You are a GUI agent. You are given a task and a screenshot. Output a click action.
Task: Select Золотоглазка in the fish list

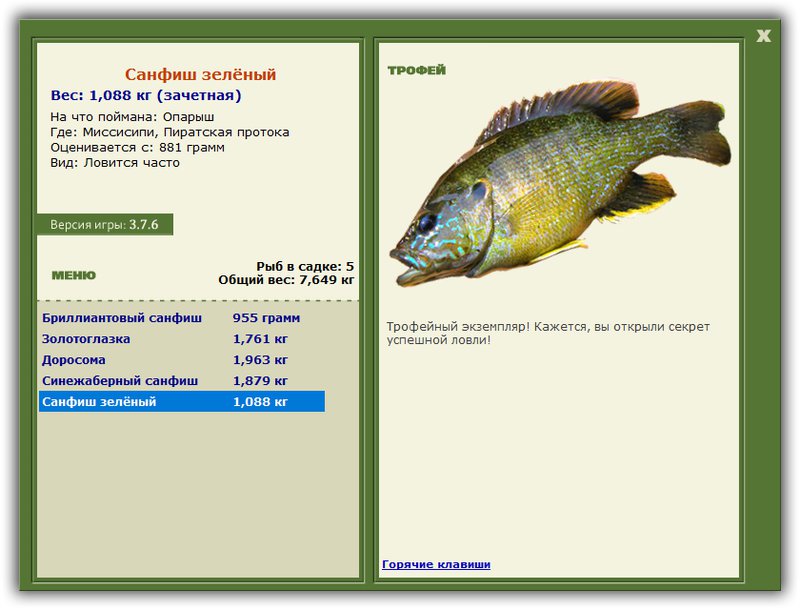click(182, 339)
